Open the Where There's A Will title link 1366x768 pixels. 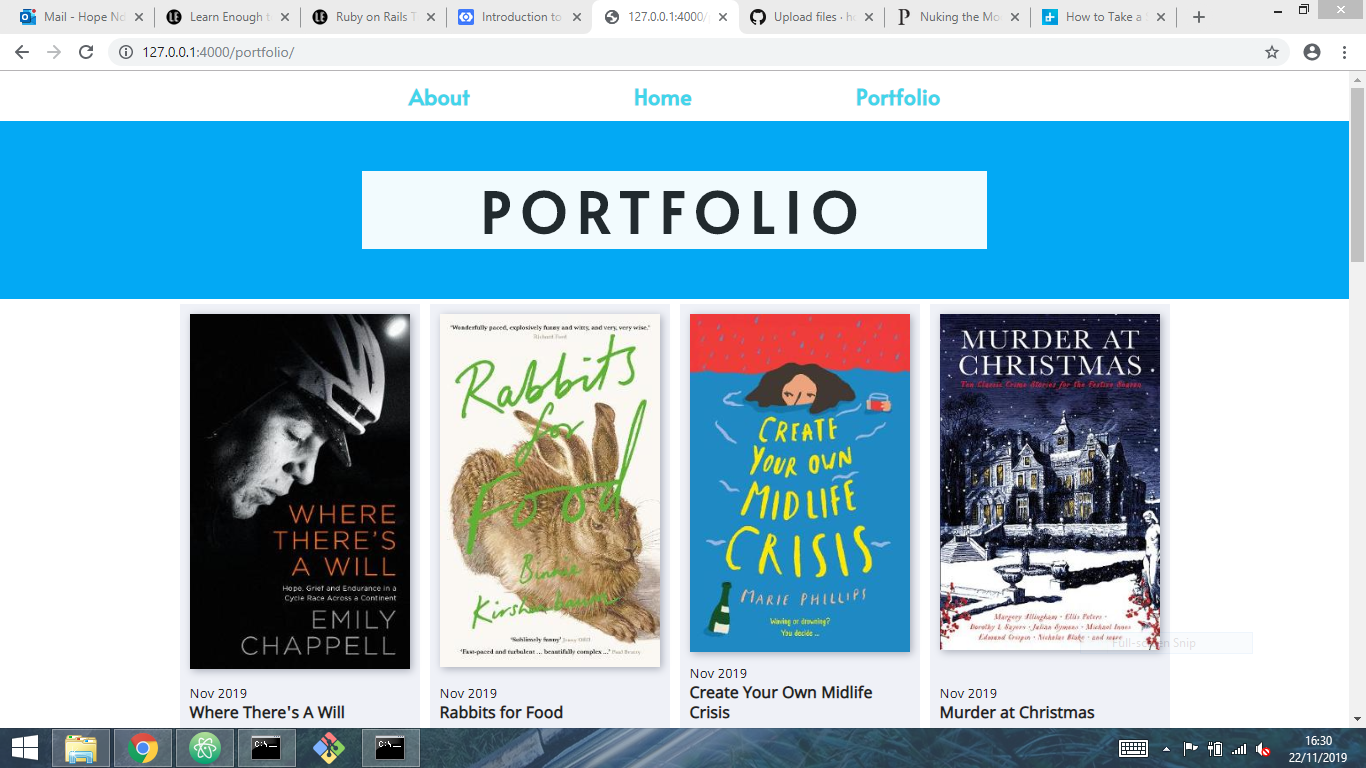point(267,712)
